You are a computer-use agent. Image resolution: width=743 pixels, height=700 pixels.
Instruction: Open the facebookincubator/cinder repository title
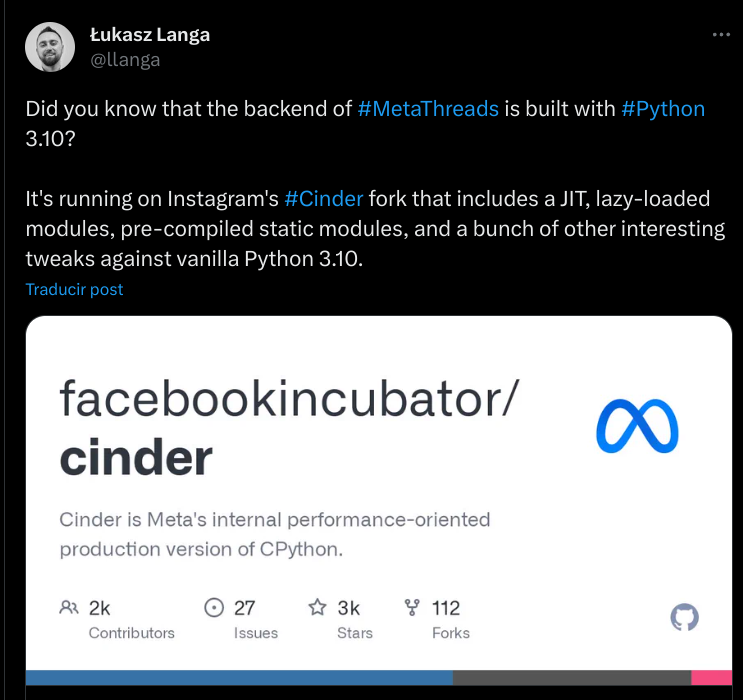pyautogui.click(x=289, y=428)
